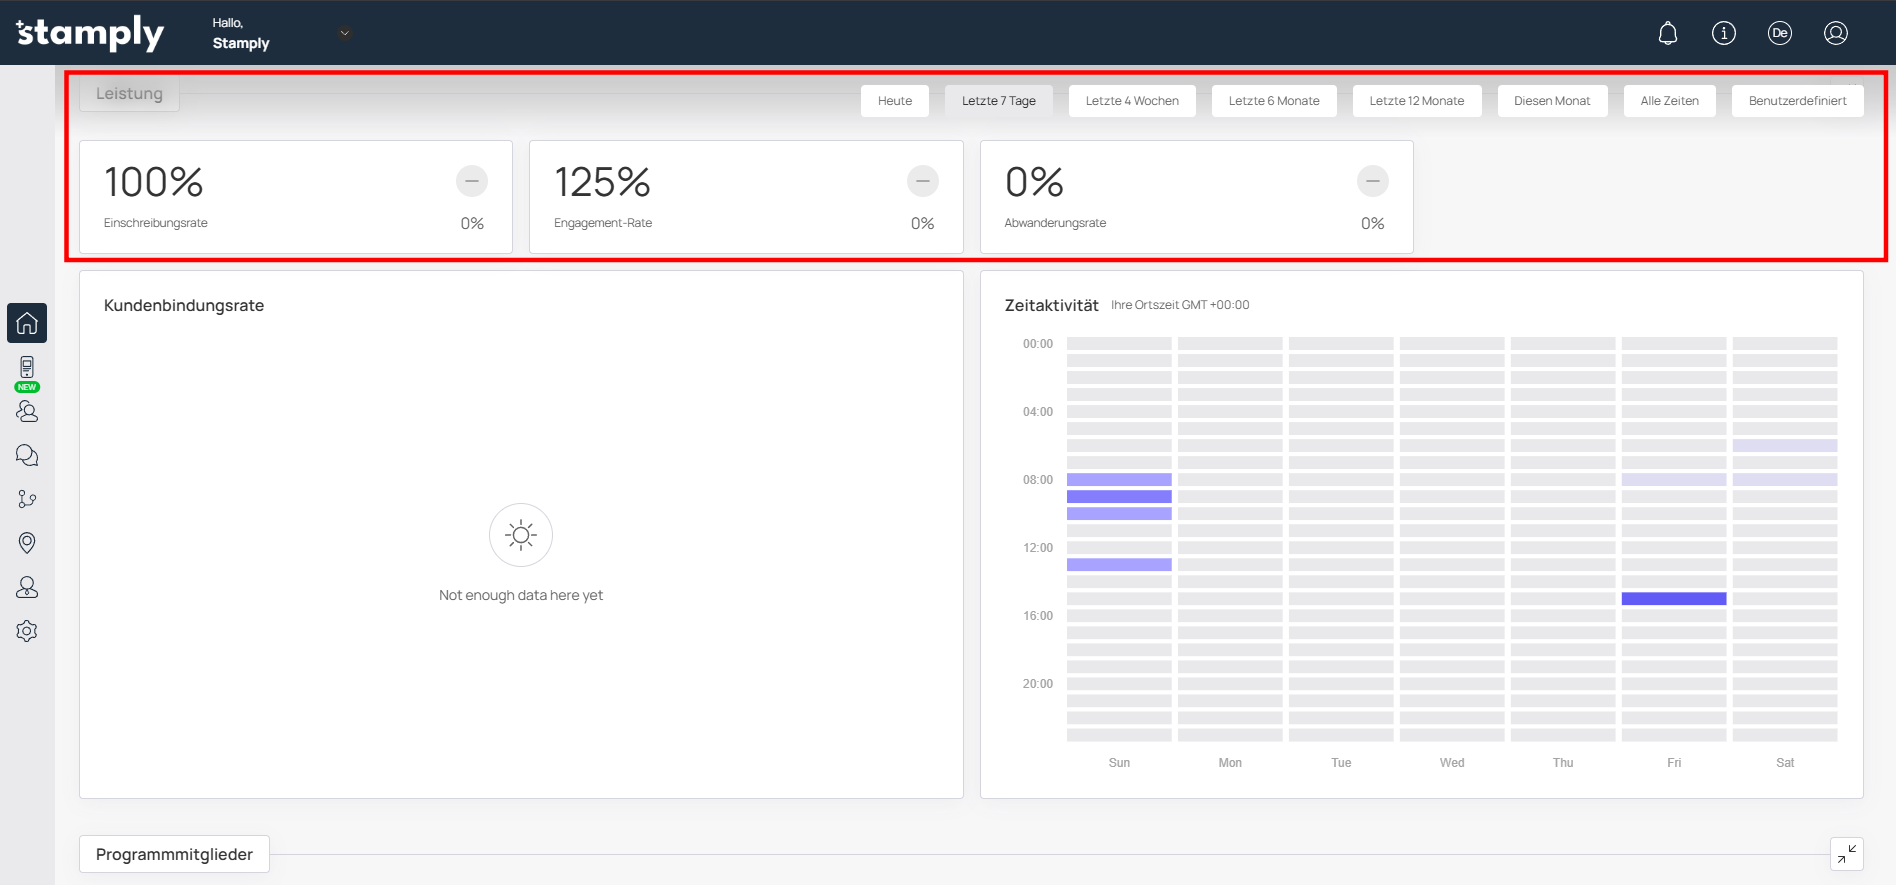Collapse the Programmmitglieder section
1896x885 pixels.
[1846, 853]
